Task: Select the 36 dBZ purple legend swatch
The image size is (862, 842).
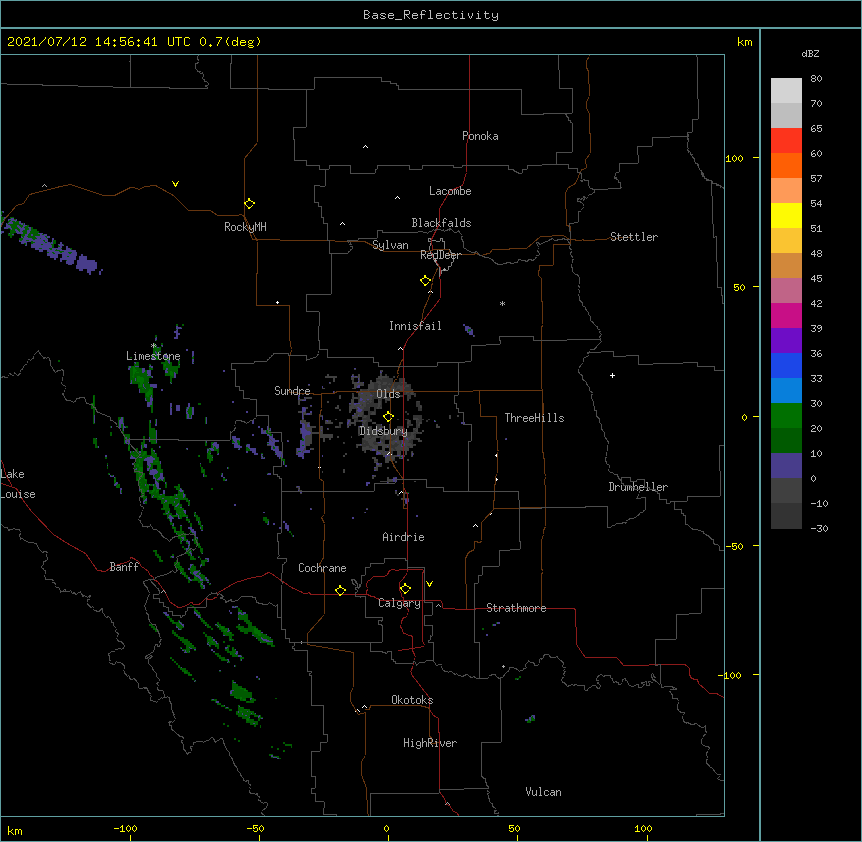Action: 786,340
